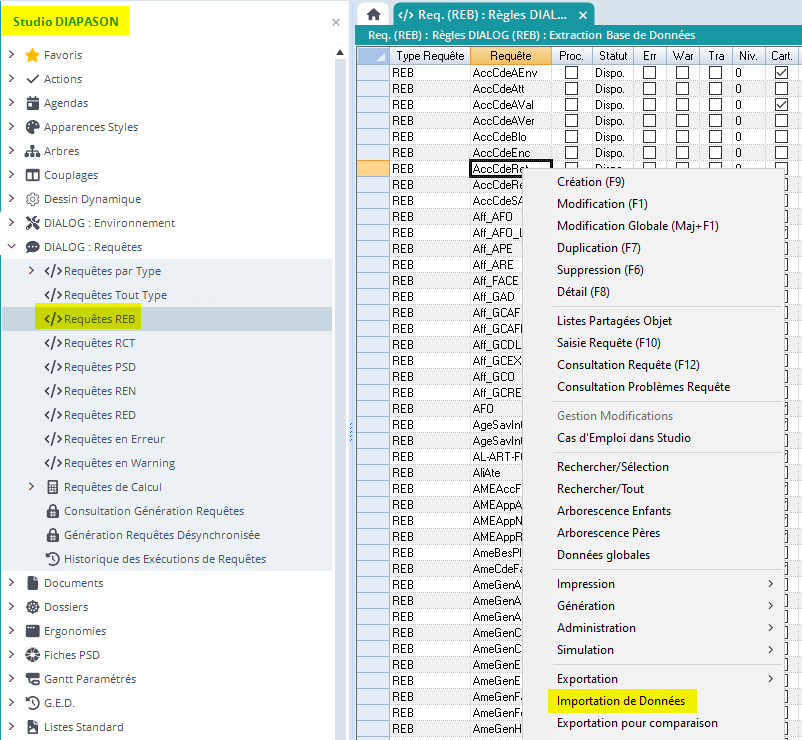The height and width of the screenshot is (740, 802).
Task: Expand the Requêtes par Type node
Action: [31, 271]
